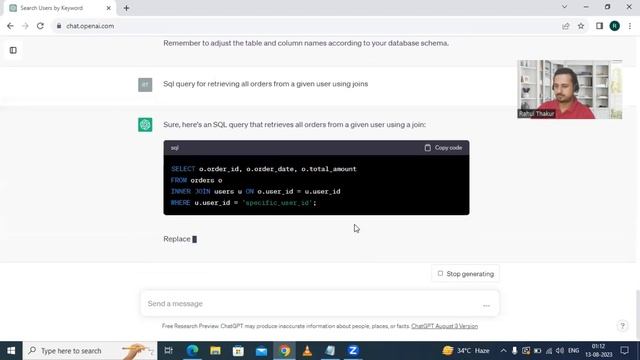Open the notifications center icon

coord(624,351)
